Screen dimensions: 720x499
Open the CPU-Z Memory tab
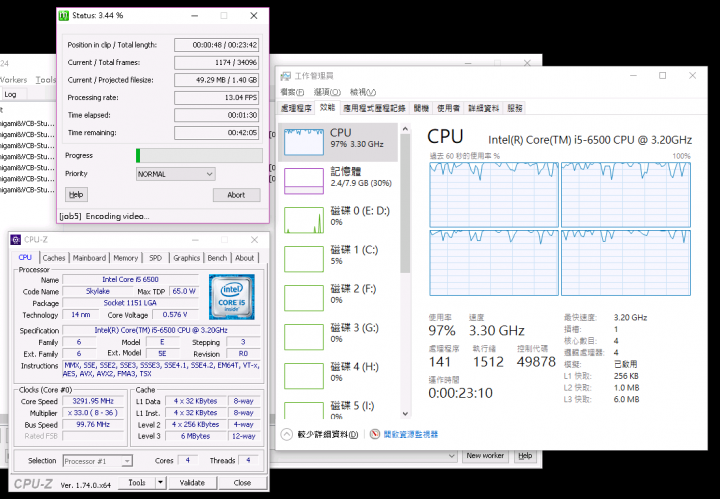coord(125,258)
